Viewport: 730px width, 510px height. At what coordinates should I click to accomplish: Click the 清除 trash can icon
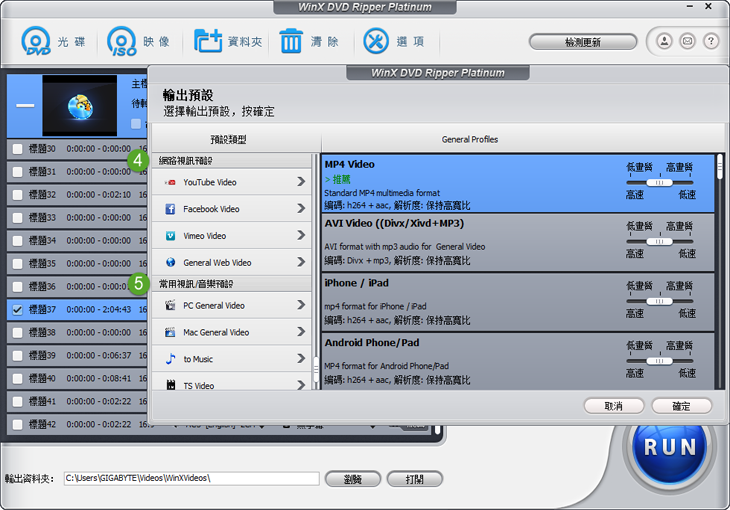291,42
